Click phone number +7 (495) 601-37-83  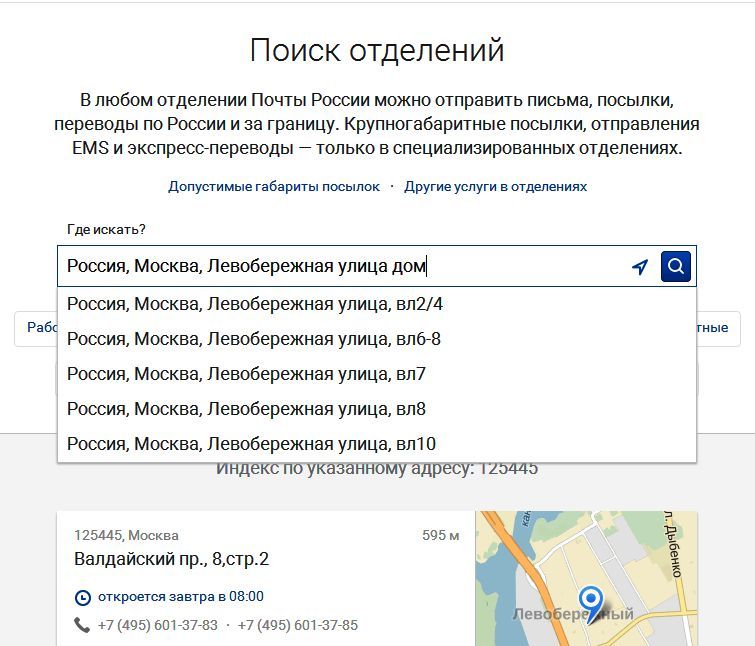[157, 625]
